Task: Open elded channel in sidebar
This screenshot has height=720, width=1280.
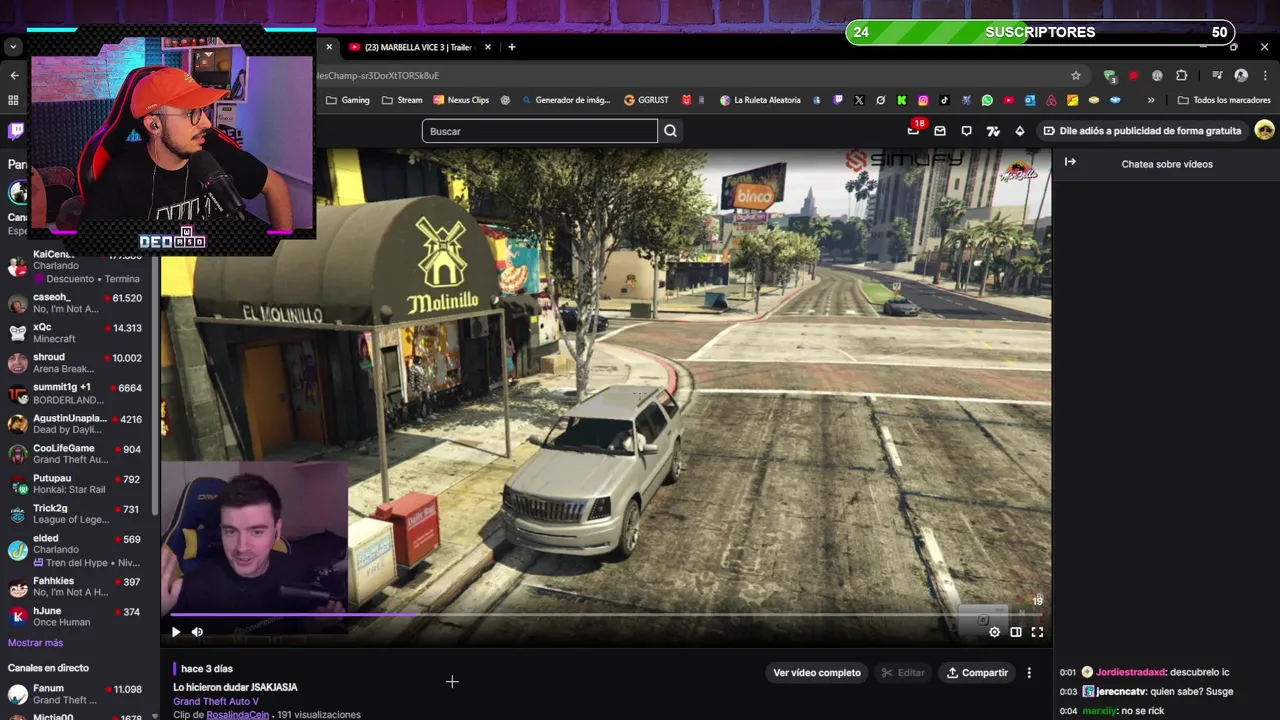Action: [78, 550]
